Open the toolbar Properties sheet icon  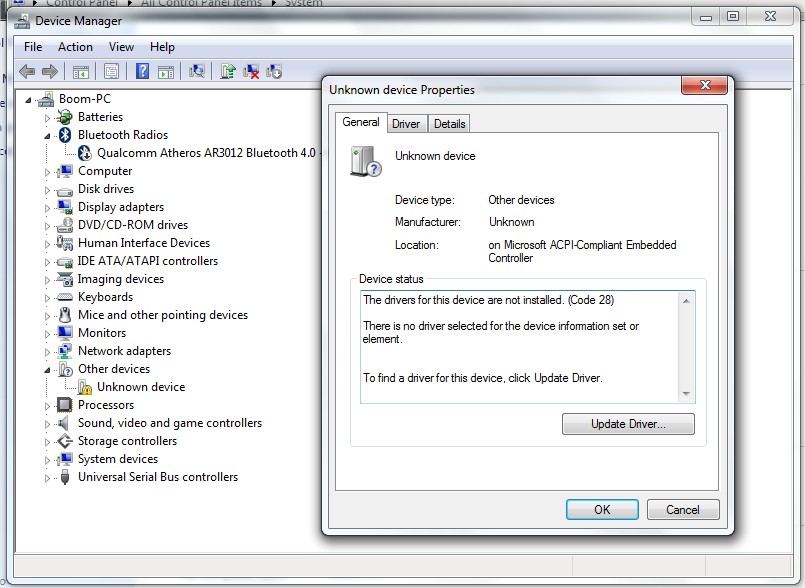coord(111,71)
